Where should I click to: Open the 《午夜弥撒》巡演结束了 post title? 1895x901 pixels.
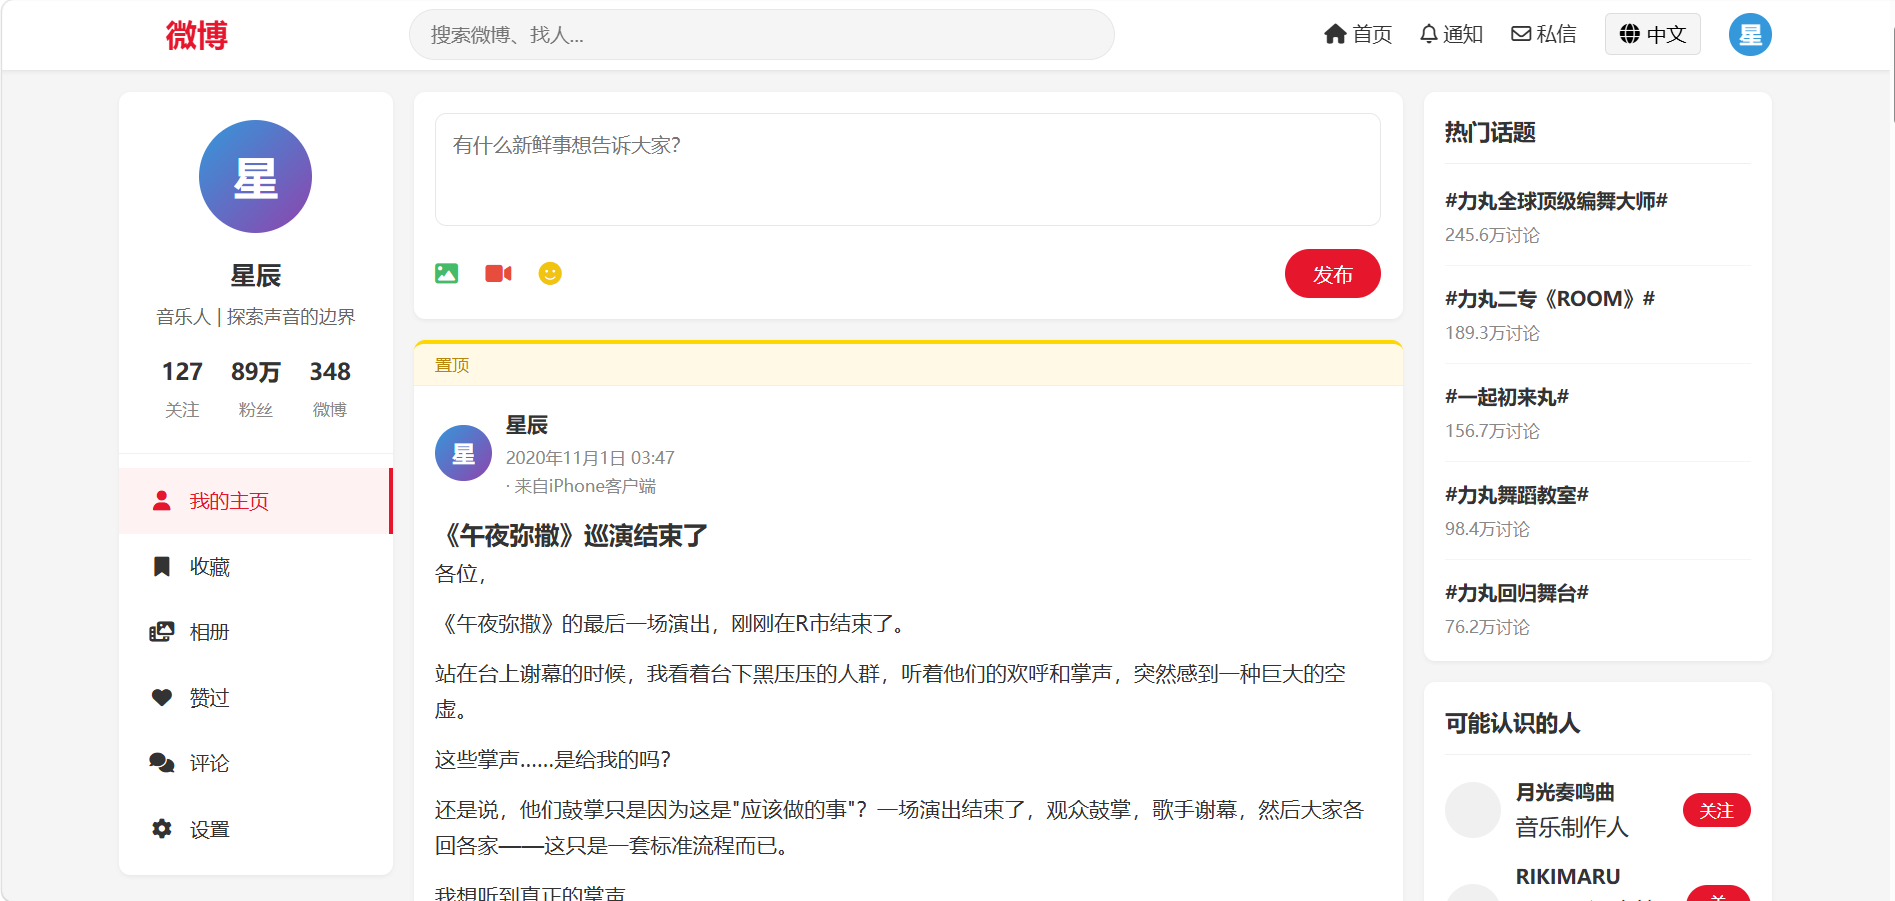pos(571,536)
